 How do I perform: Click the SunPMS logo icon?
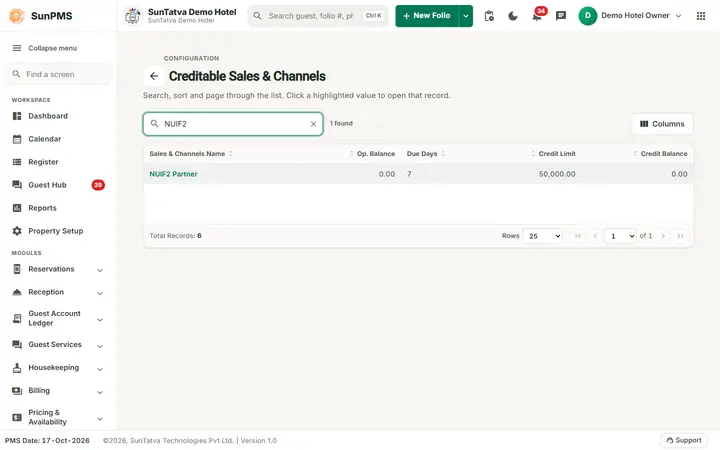[17, 16]
